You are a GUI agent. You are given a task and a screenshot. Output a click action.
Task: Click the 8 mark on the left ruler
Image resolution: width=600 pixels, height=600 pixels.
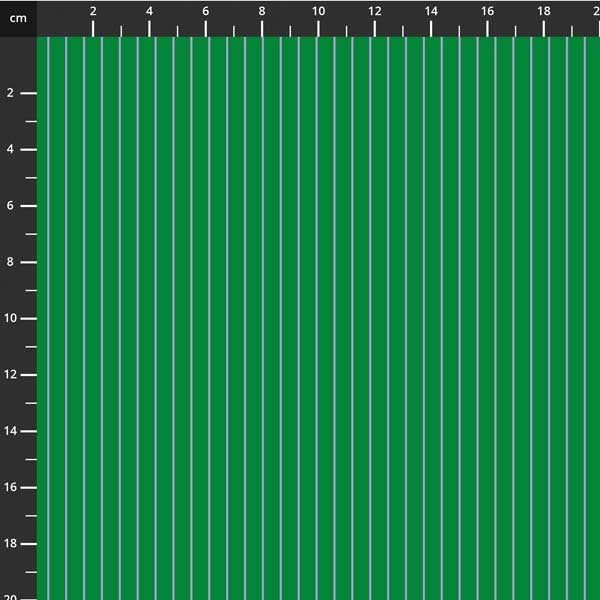tap(10, 262)
